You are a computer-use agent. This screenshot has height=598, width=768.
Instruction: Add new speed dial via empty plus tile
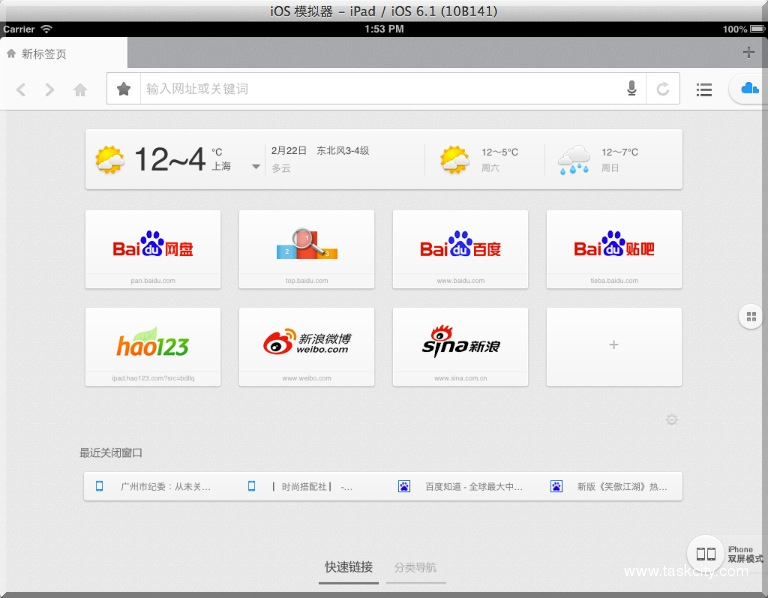pos(614,347)
